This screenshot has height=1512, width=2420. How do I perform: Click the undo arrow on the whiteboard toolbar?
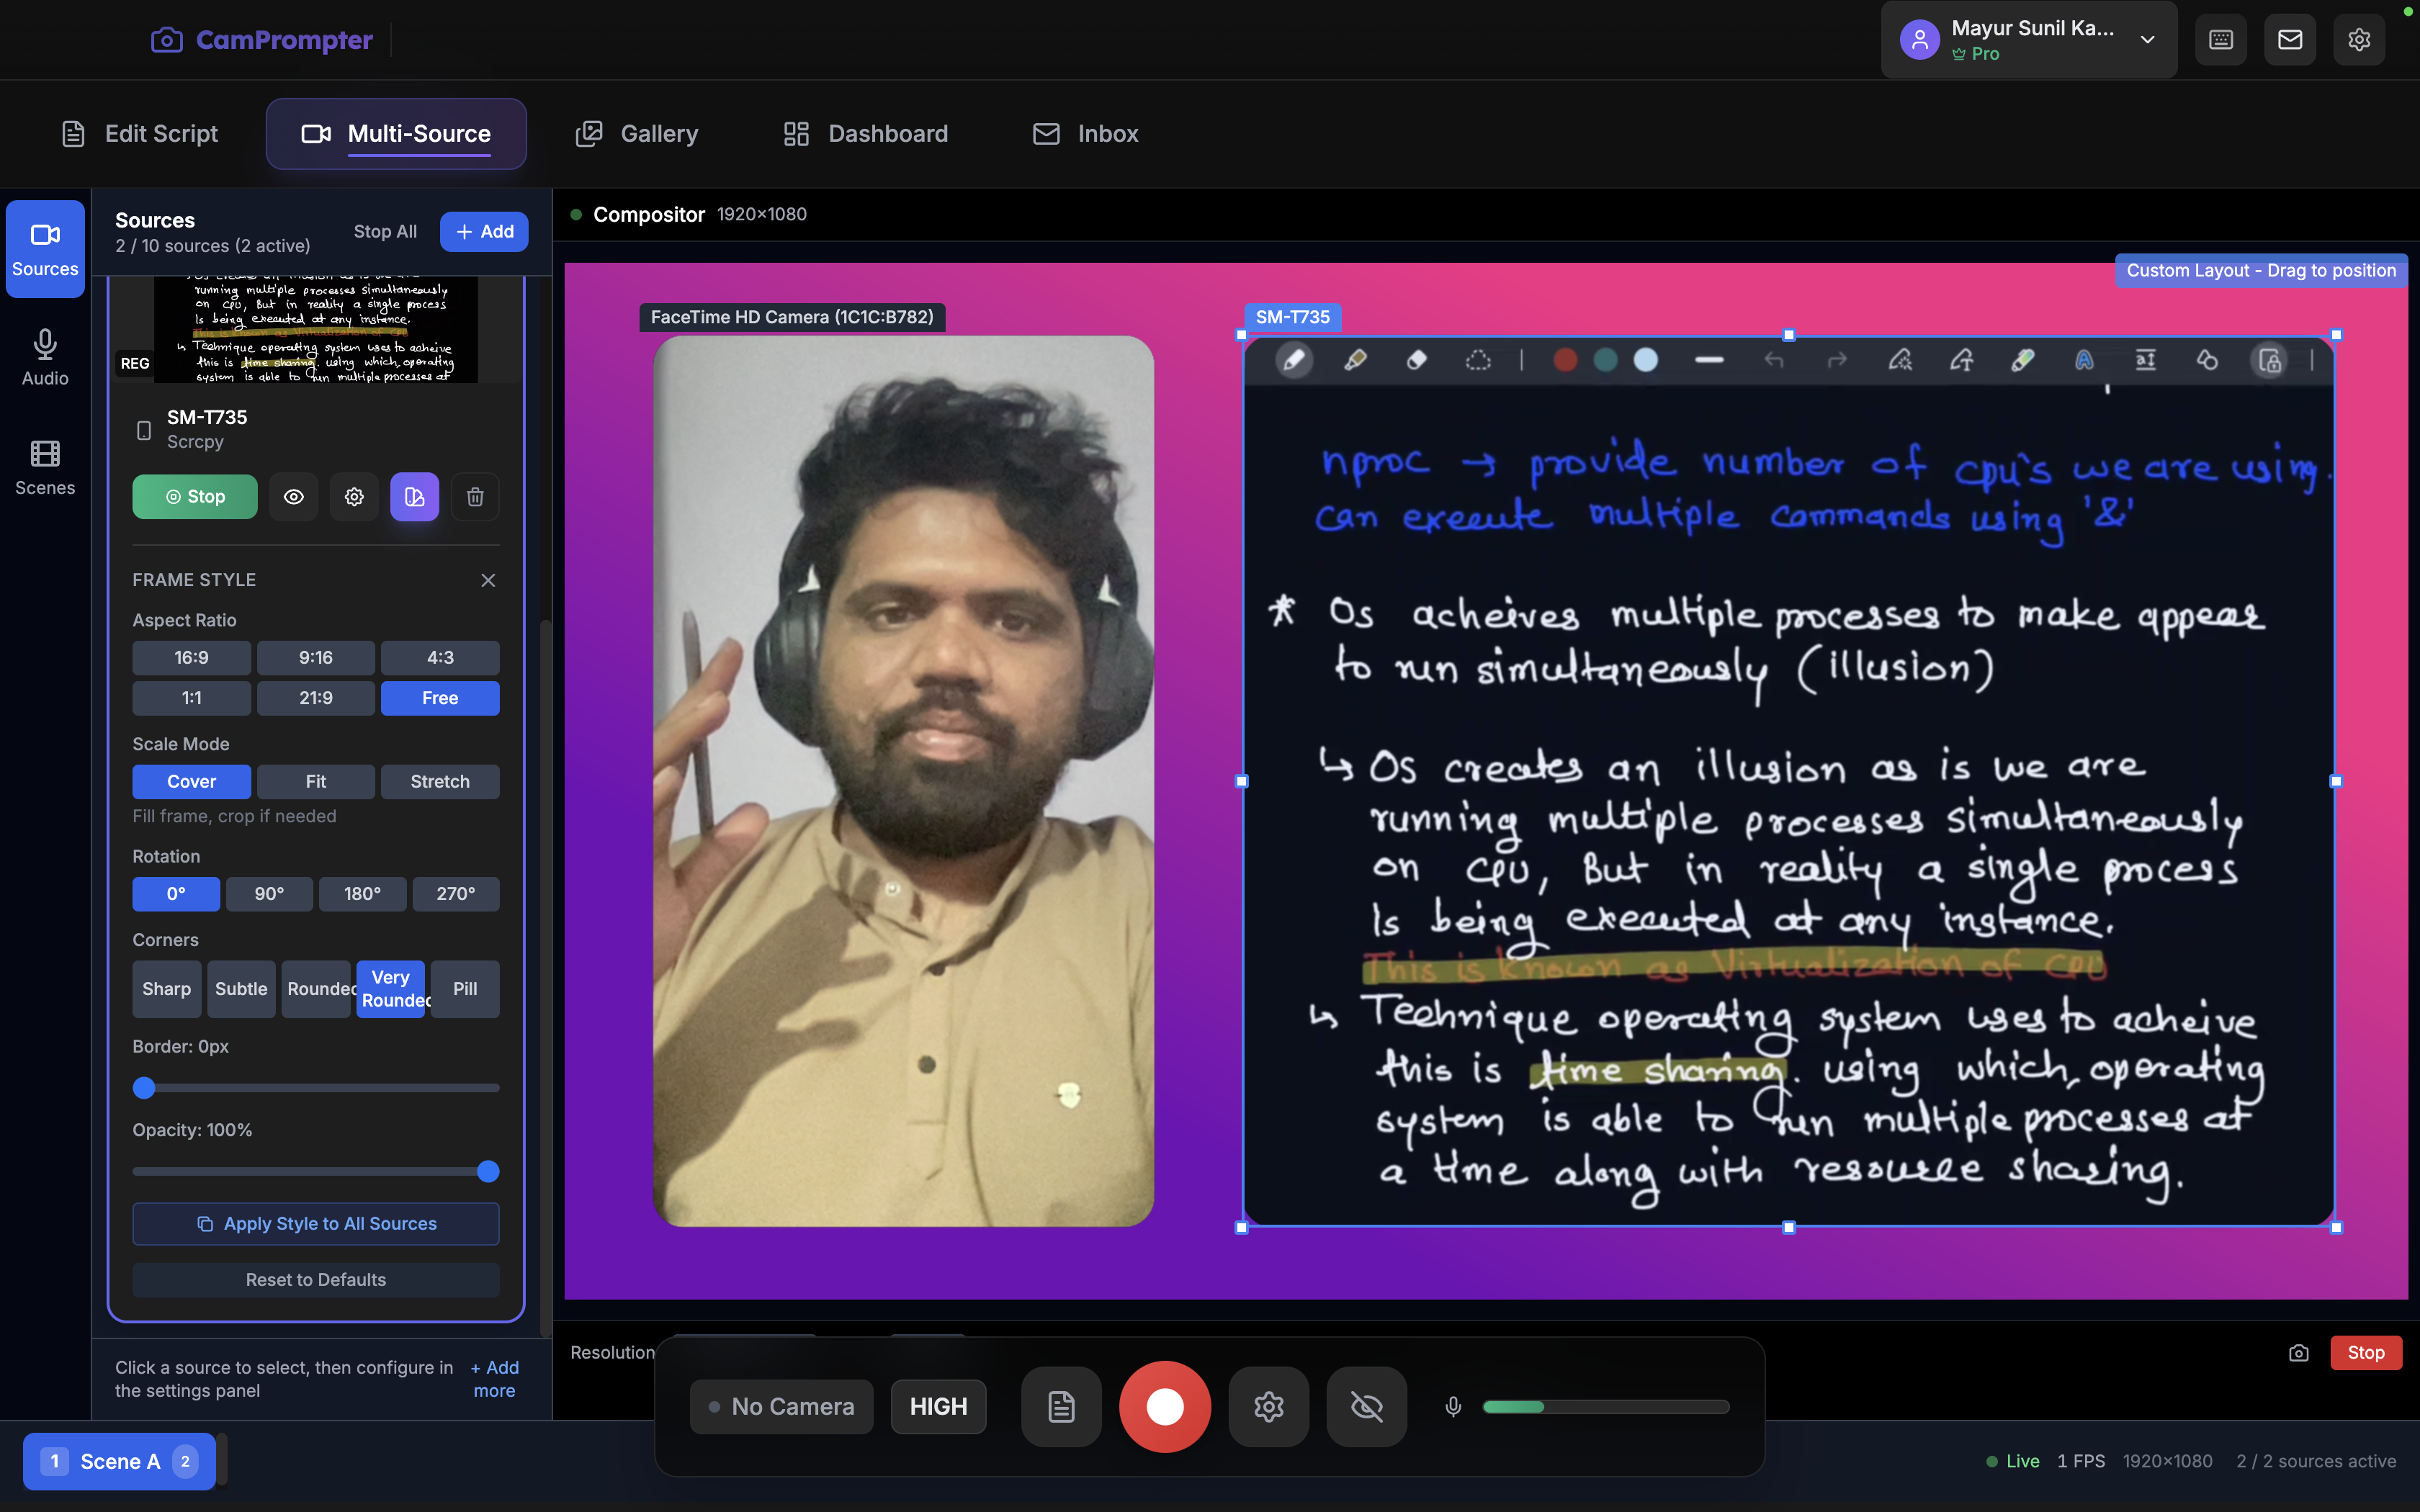[1775, 360]
